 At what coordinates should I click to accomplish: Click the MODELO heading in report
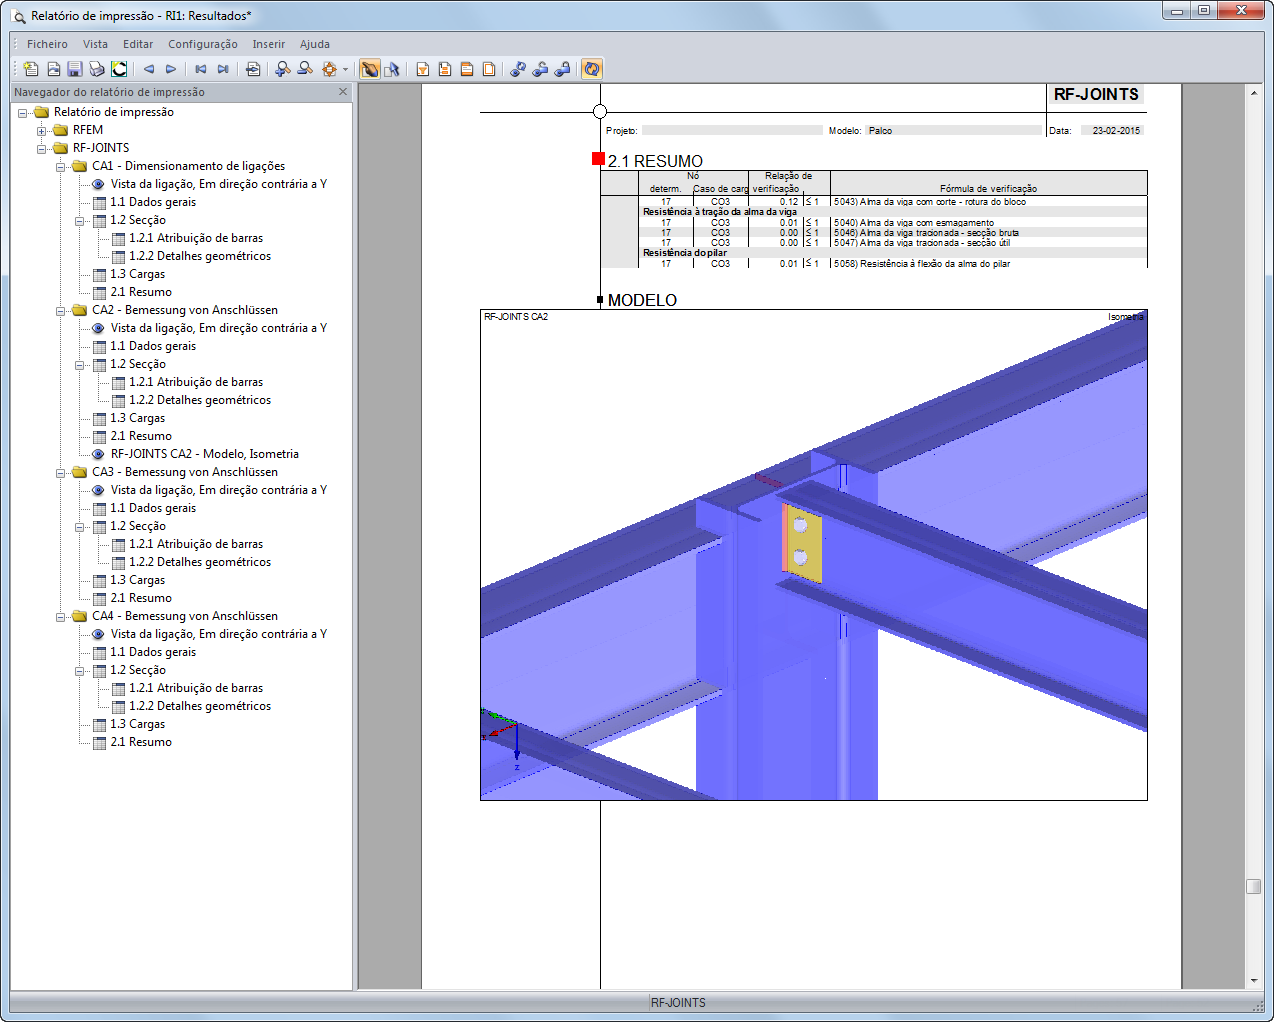click(x=642, y=300)
